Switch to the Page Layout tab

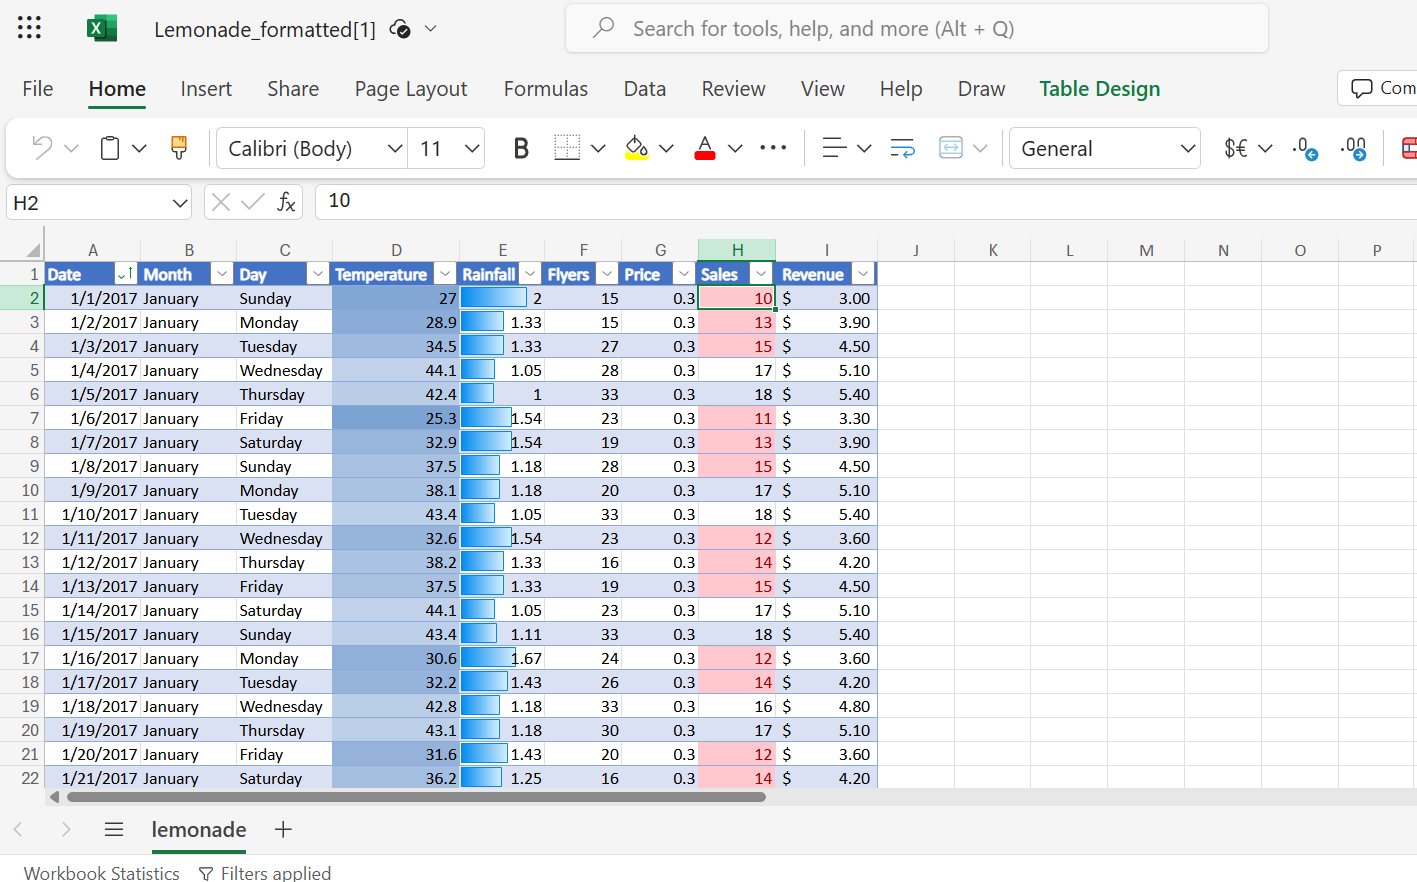[x=411, y=89]
